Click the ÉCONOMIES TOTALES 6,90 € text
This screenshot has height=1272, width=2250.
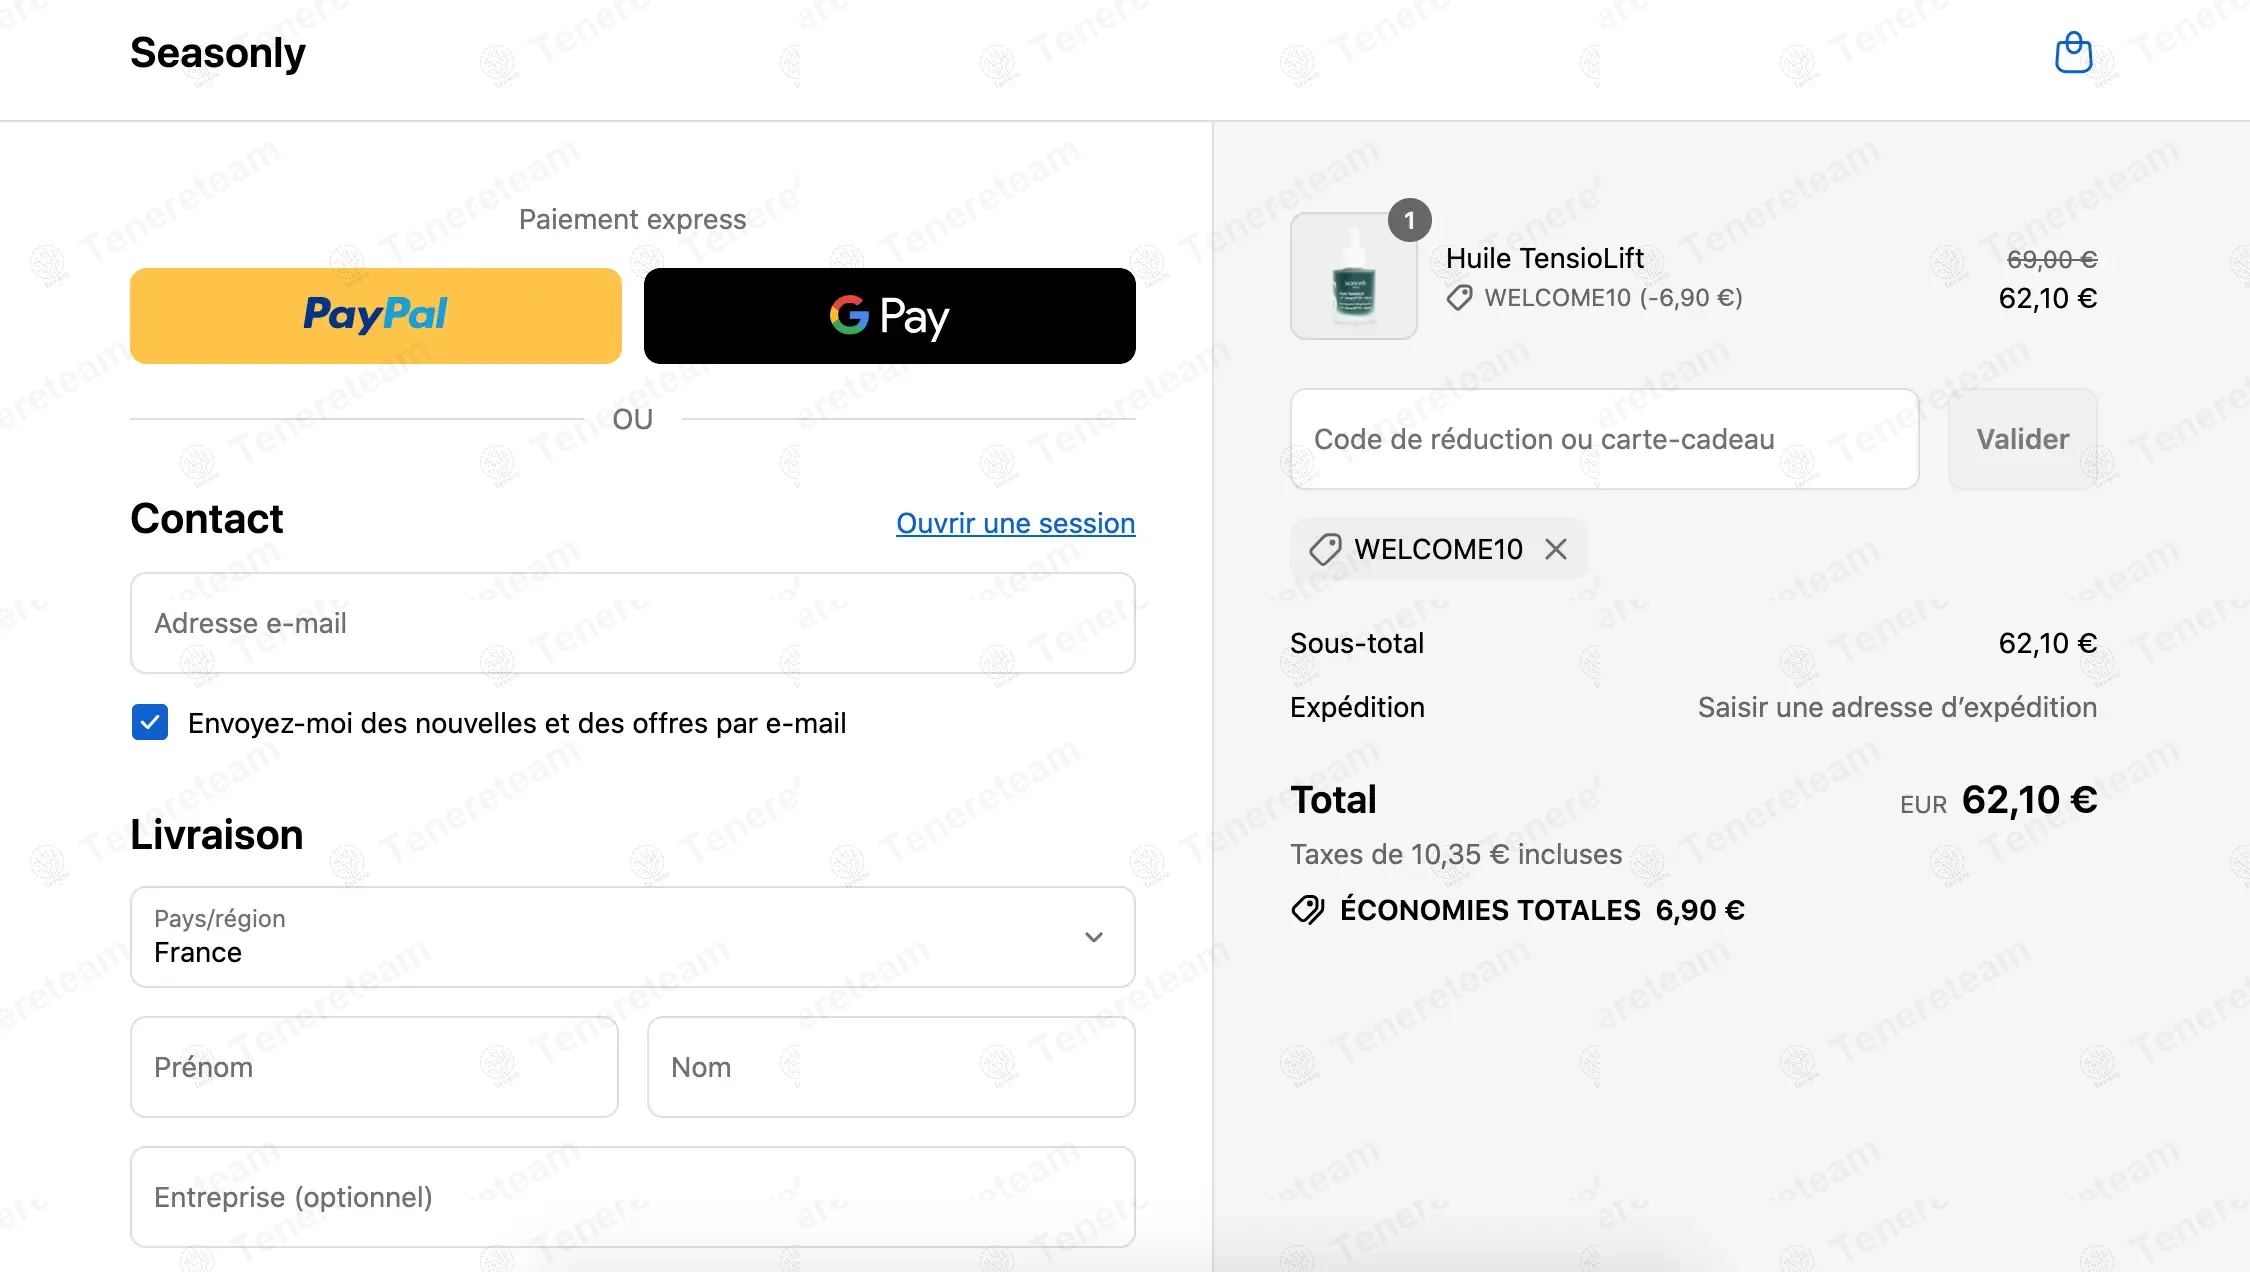click(1543, 910)
